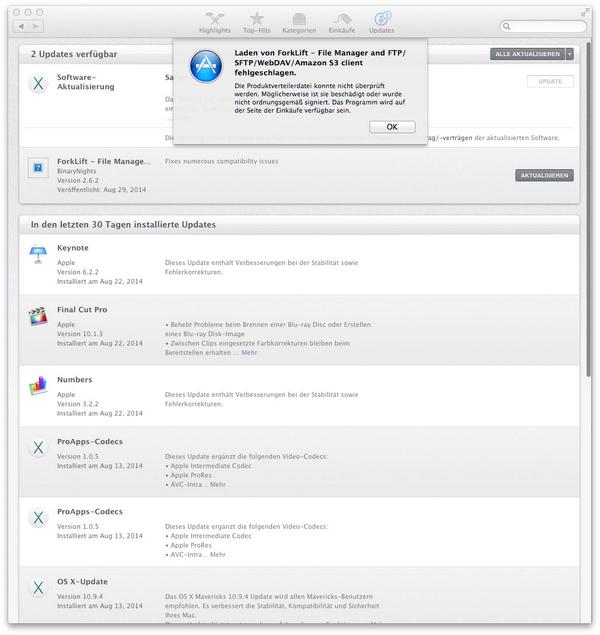Click the vertical scrollbar thumb
The image size is (600, 635).
coord(589,209)
